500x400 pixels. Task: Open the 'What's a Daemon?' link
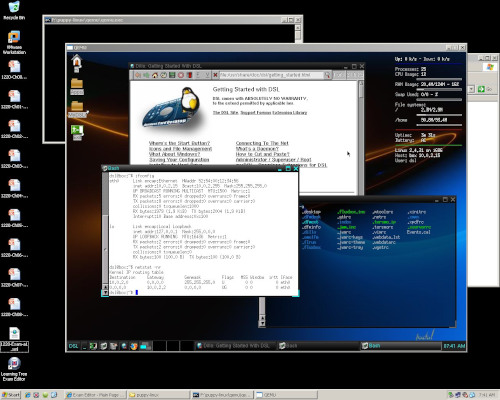click(257, 149)
